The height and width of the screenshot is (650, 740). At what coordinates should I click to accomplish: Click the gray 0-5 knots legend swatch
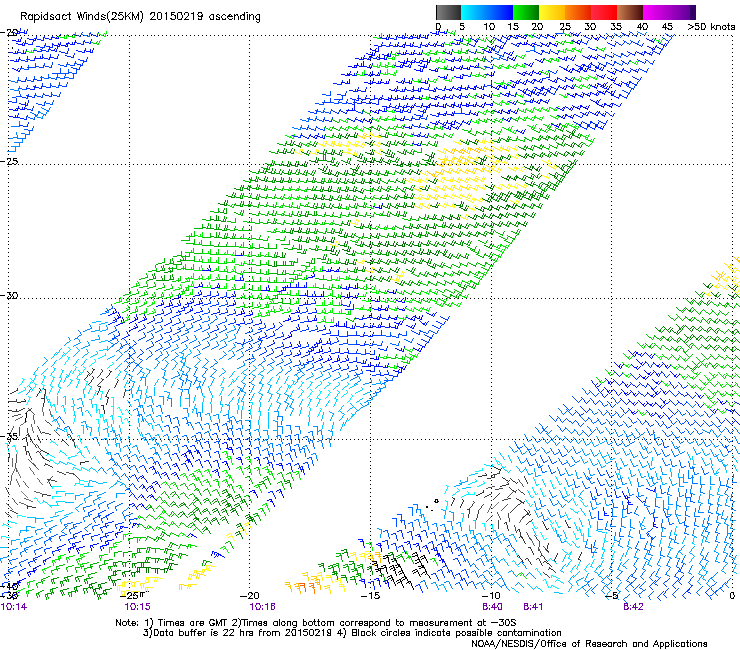point(448,12)
